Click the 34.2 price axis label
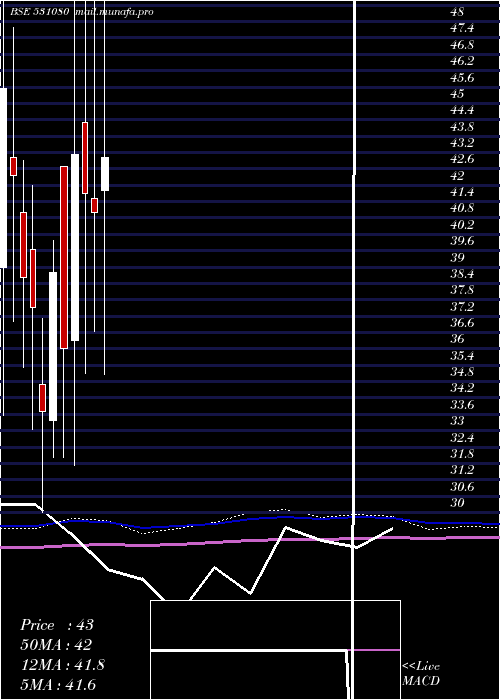Screen dimensions: 500x700 [462, 388]
